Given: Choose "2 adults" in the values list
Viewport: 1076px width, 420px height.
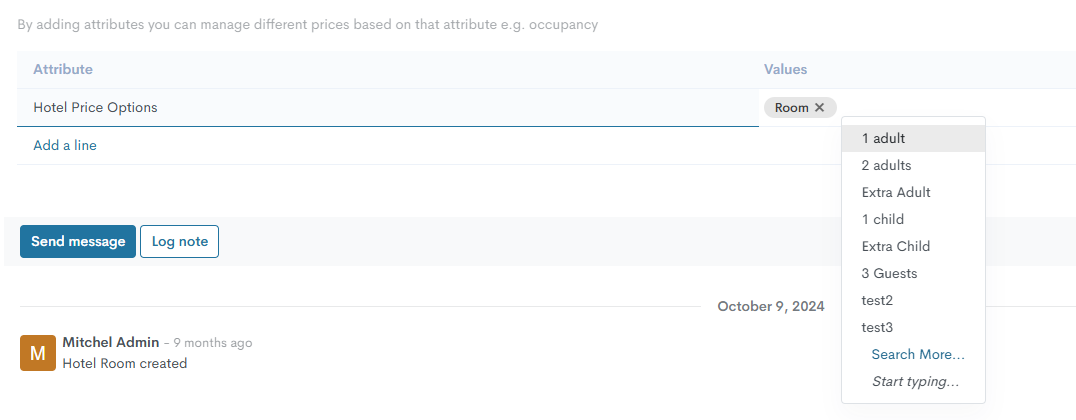Looking at the screenshot, I should click(886, 166).
